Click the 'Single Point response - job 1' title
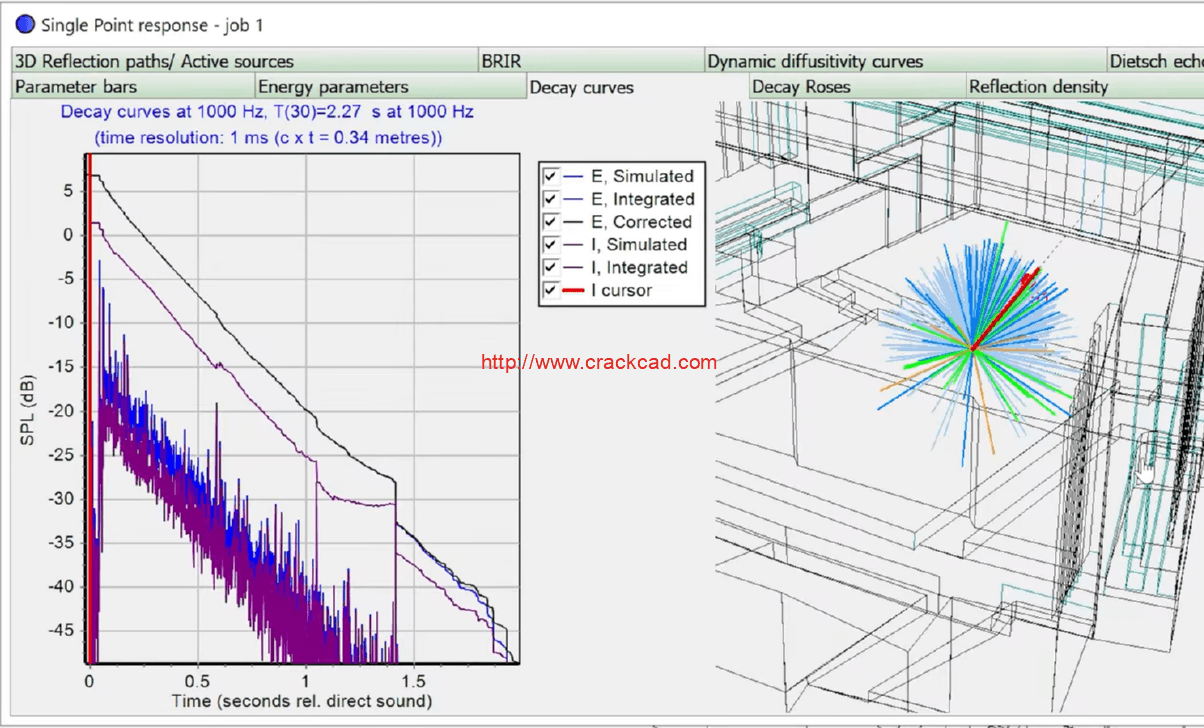 [153, 25]
